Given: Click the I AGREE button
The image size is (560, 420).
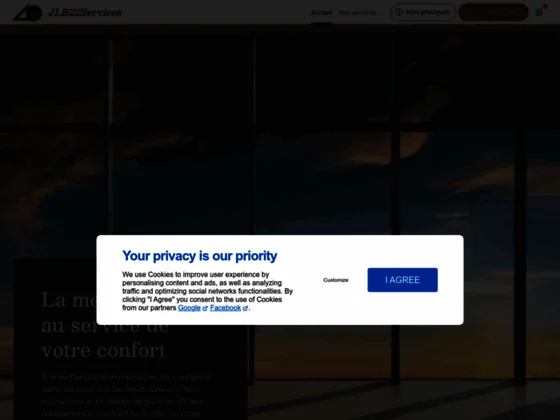Looking at the screenshot, I should [402, 280].
